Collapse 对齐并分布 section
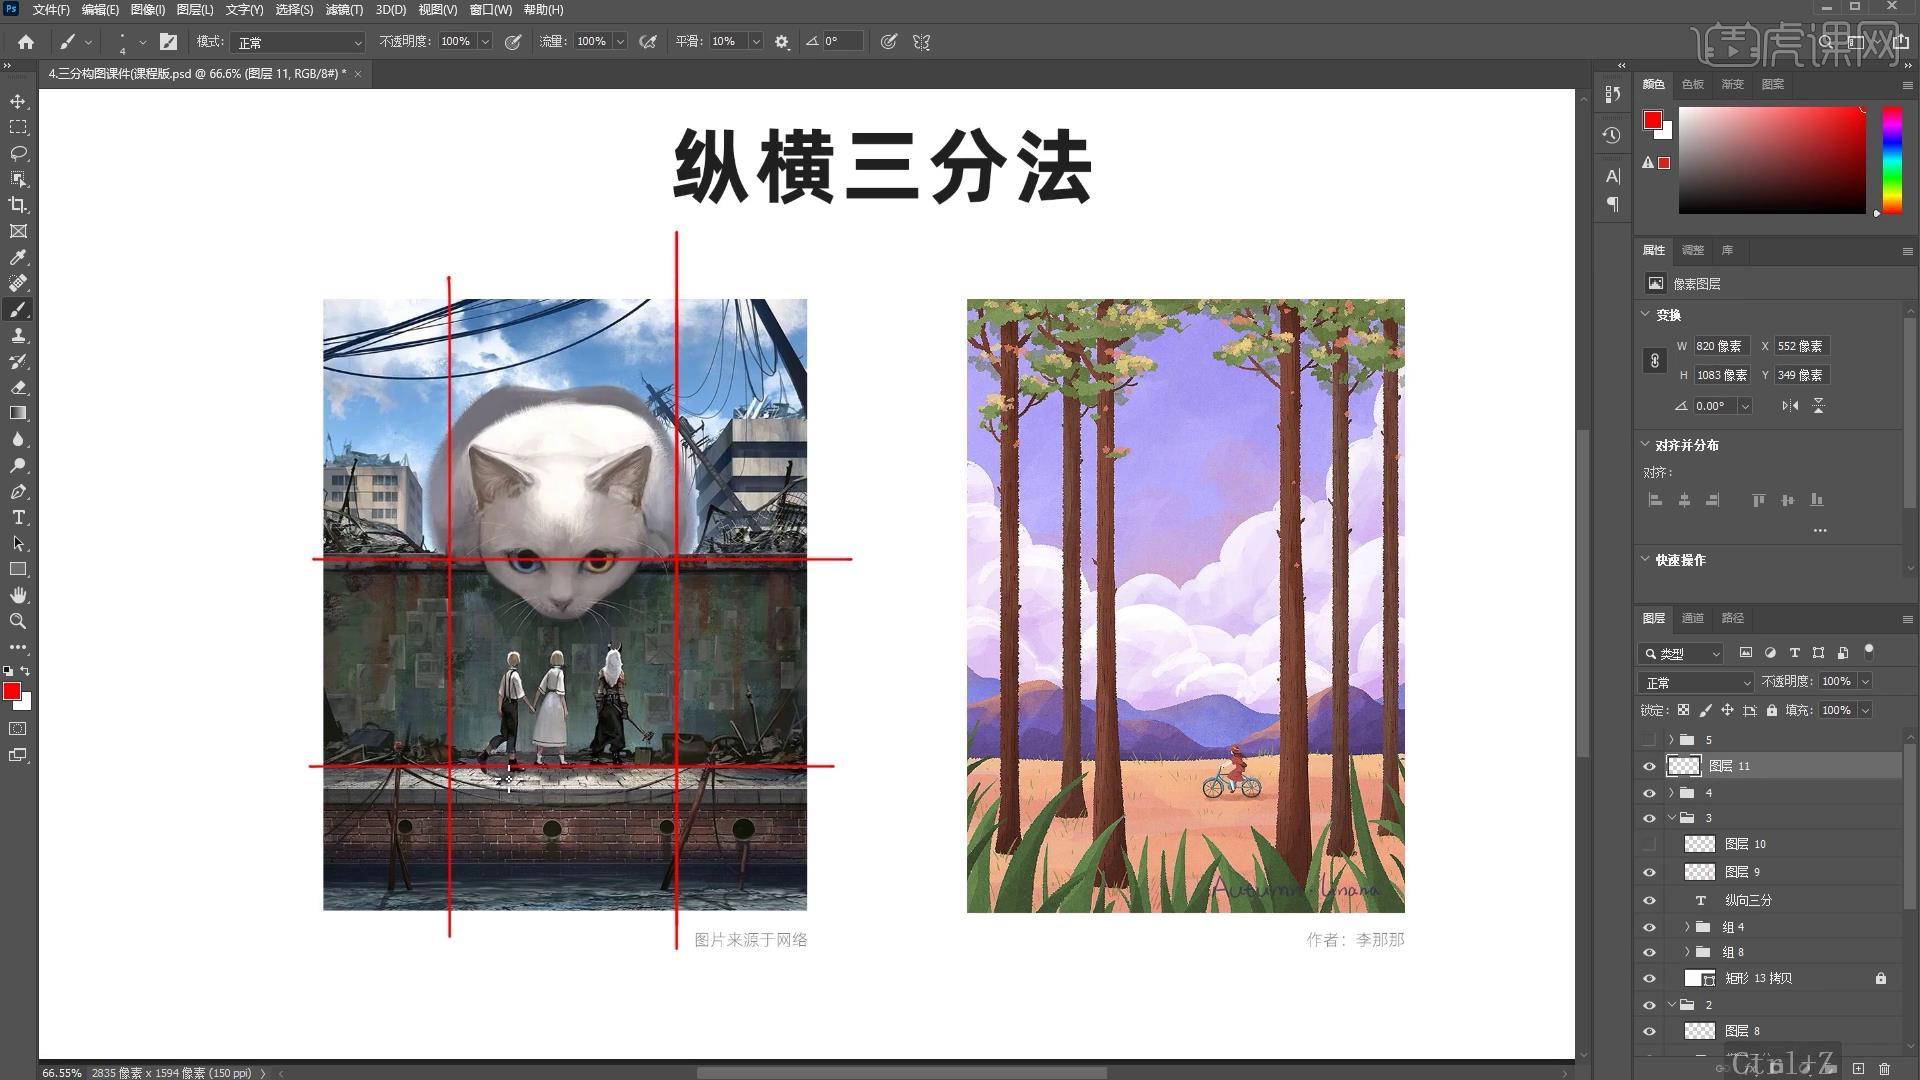This screenshot has width=1920, height=1080. (x=1645, y=444)
